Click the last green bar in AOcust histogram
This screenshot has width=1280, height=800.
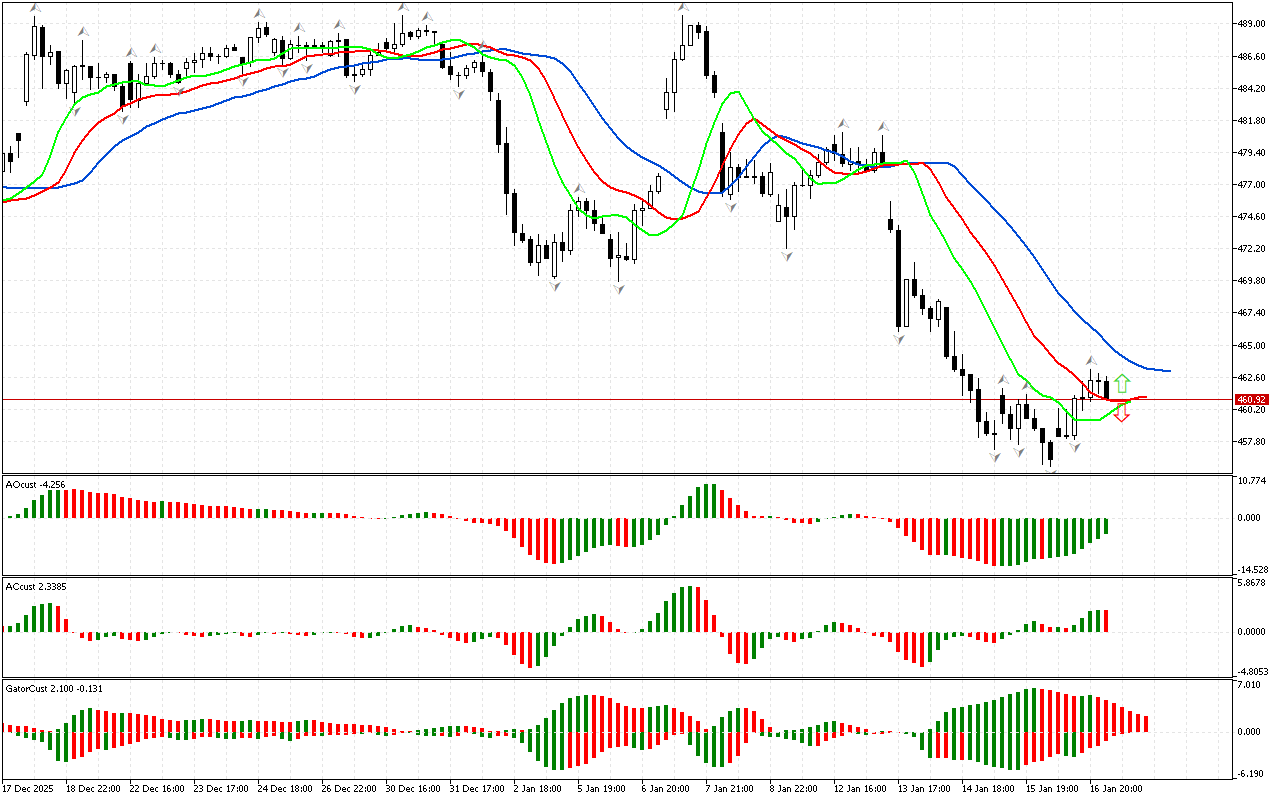1106,527
